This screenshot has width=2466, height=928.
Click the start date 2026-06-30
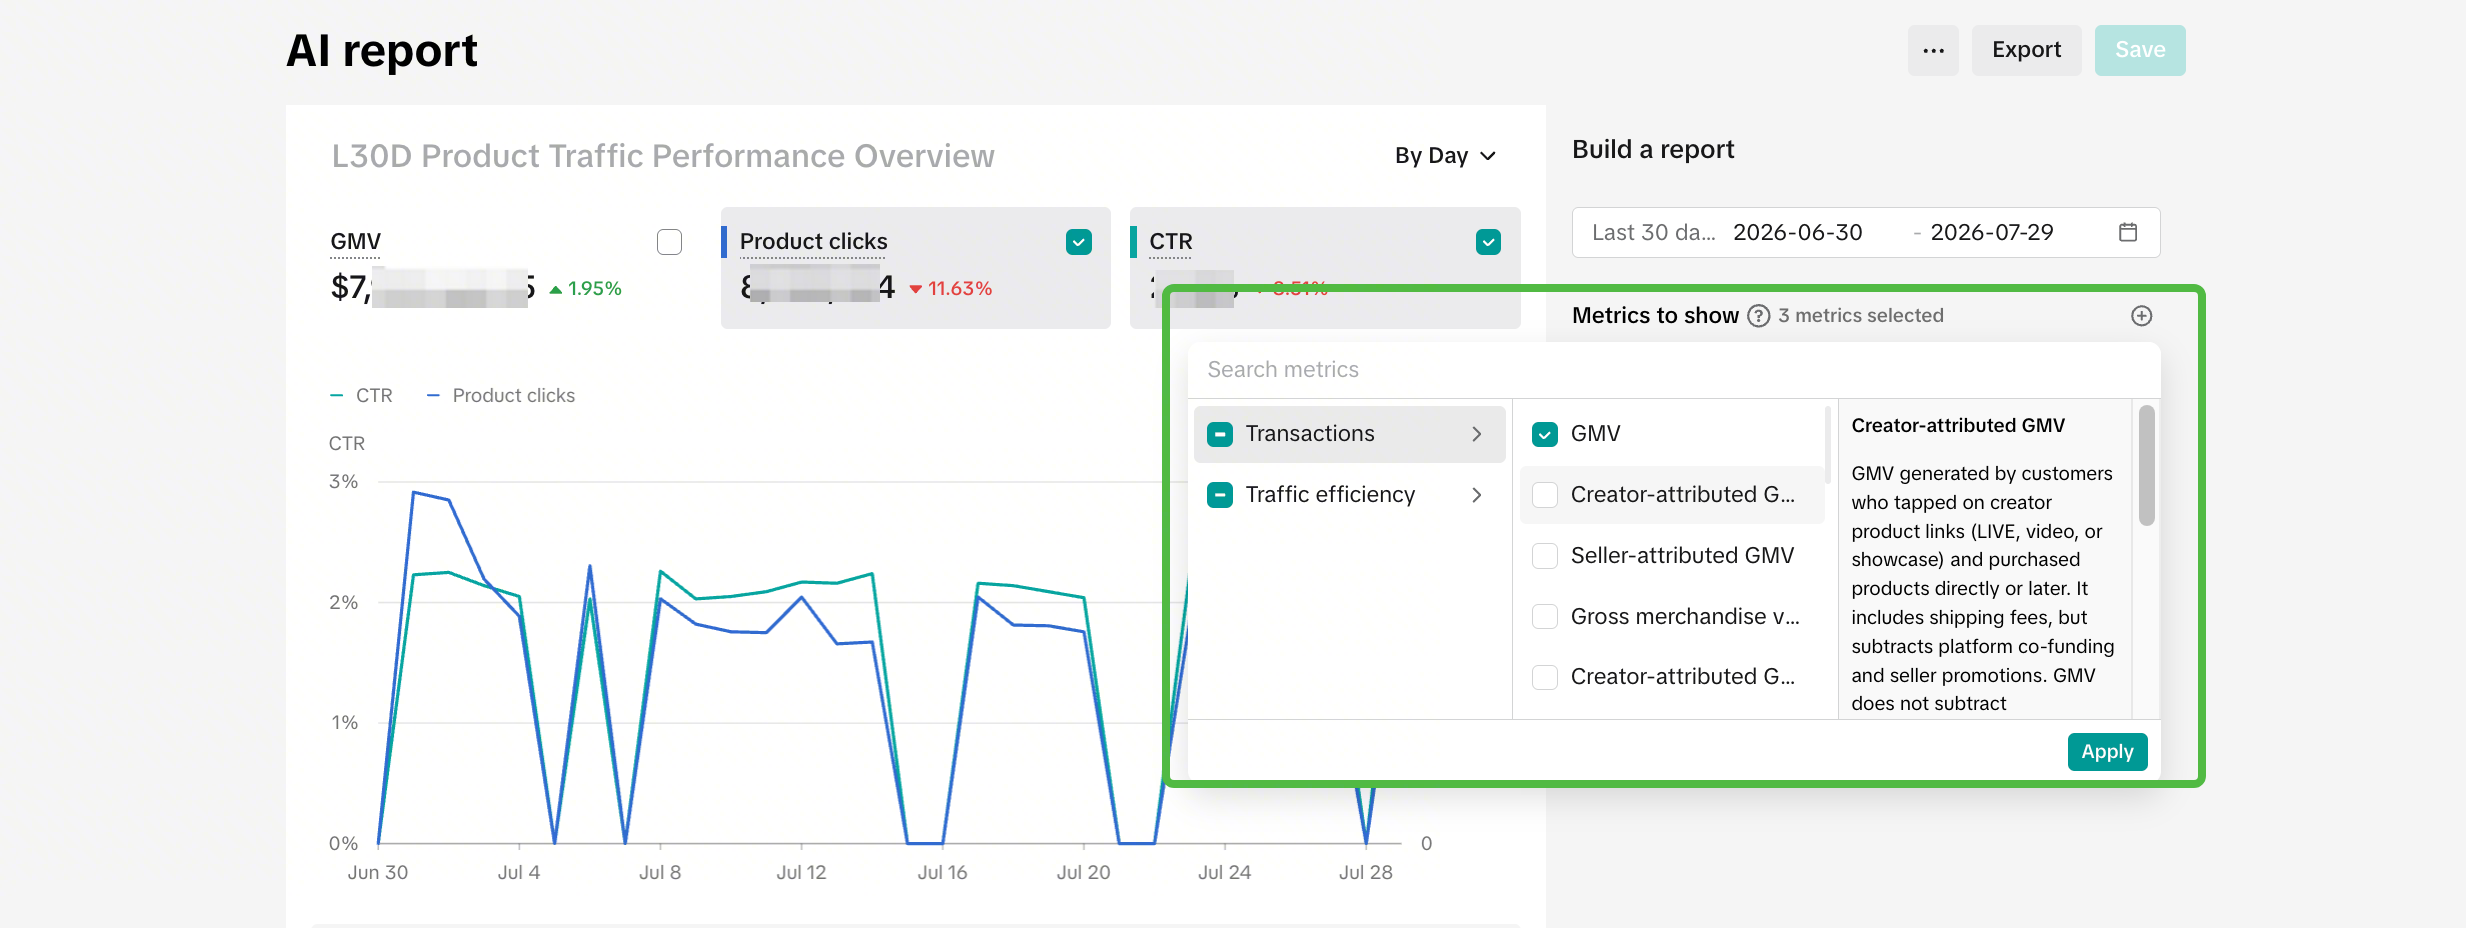[x=1797, y=233]
